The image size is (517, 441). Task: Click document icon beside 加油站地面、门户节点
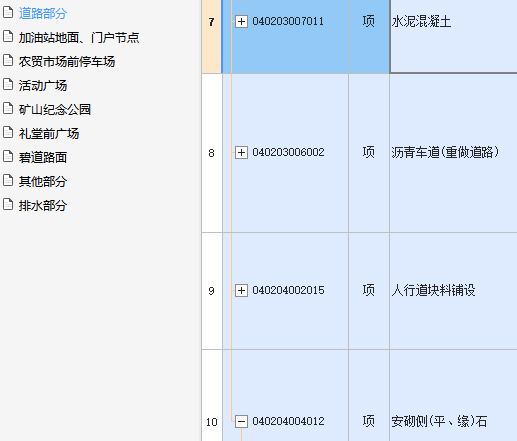pos(8,36)
